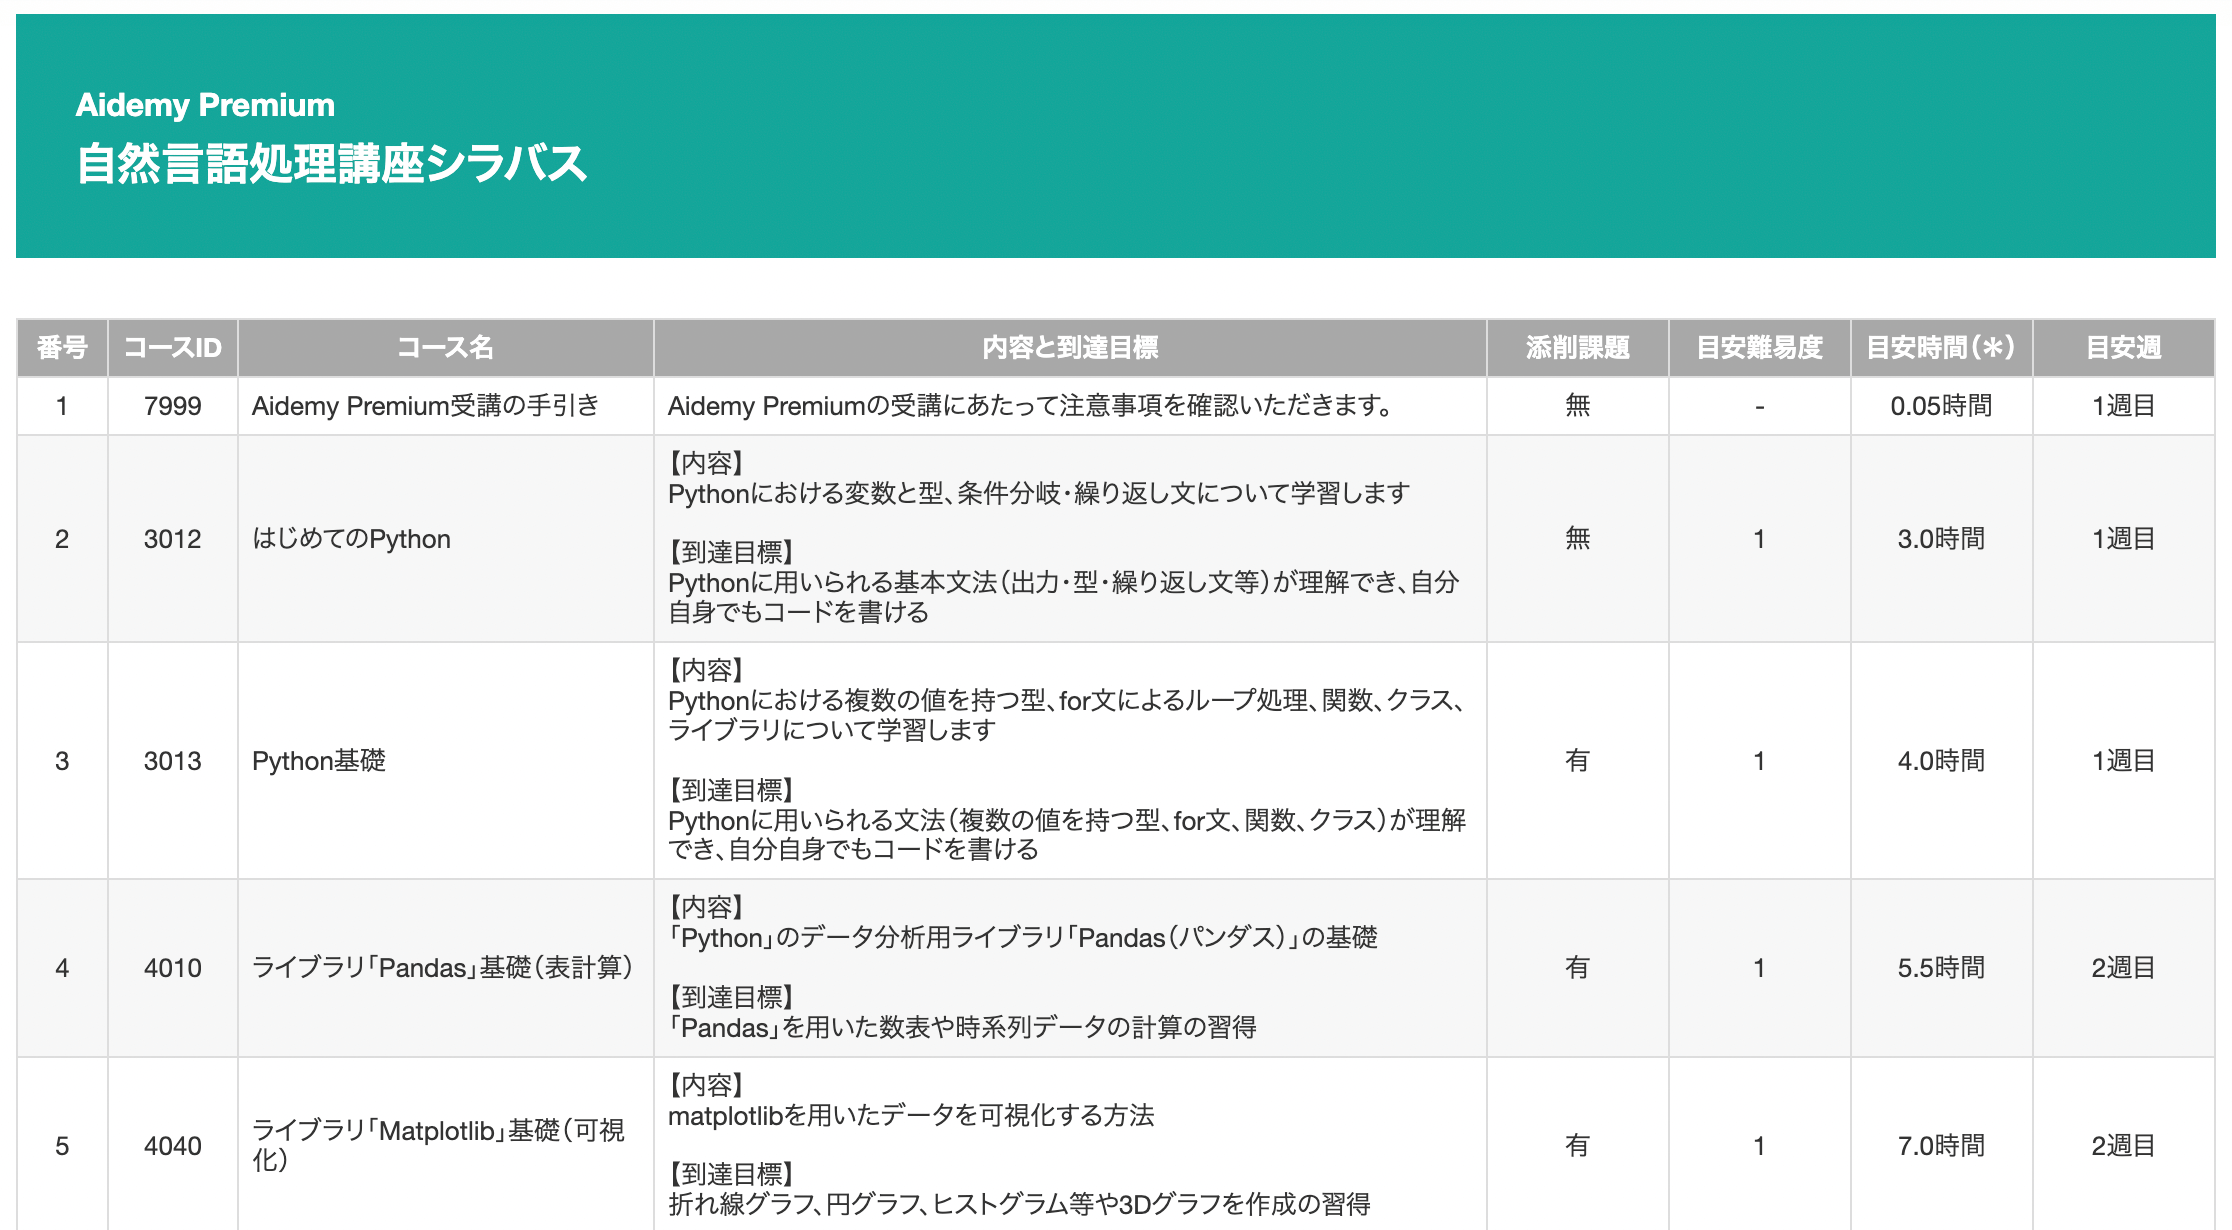2232x1230 pixels.
Task: Click row number 5 cell
Action: point(62,1145)
